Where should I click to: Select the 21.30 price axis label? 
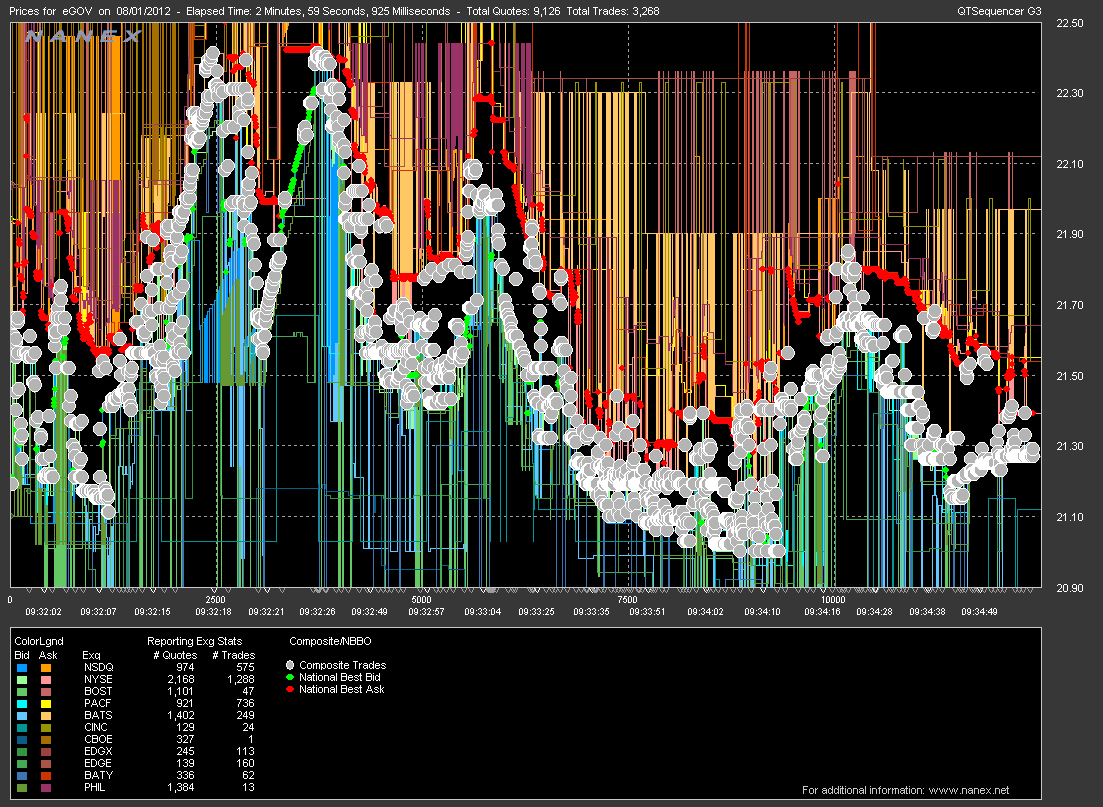[1070, 446]
